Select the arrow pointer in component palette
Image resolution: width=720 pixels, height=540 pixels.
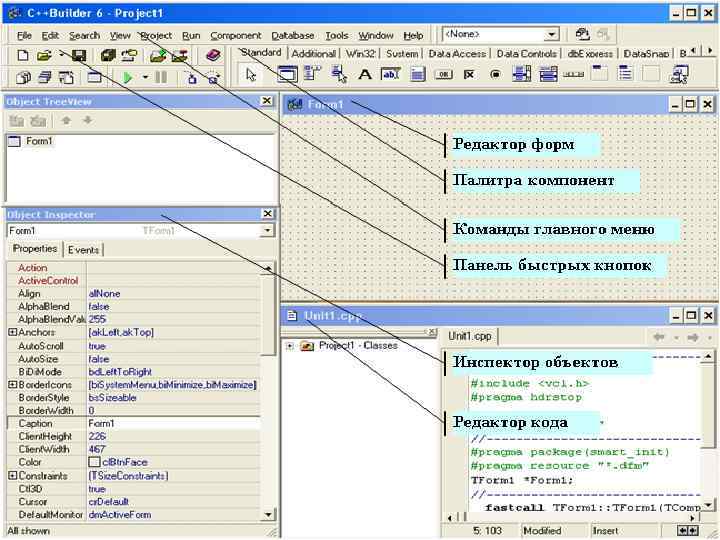tap(251, 74)
